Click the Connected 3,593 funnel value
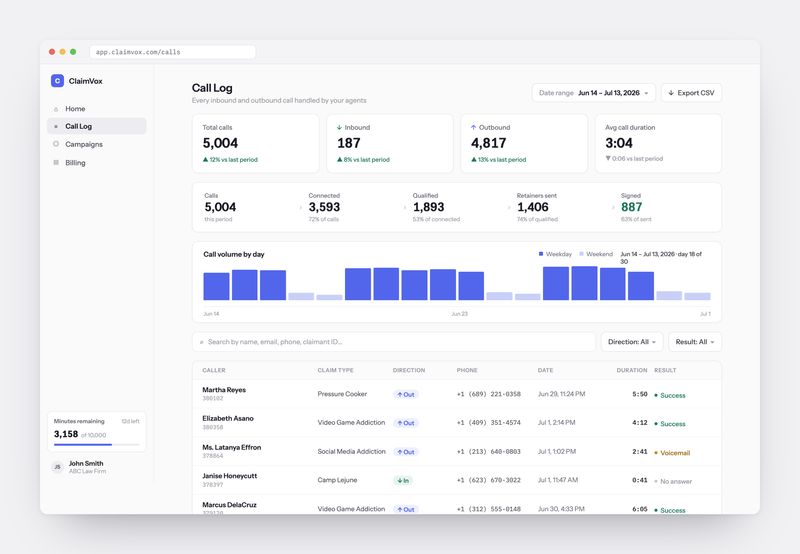The width and height of the screenshot is (800, 554). 324,207
